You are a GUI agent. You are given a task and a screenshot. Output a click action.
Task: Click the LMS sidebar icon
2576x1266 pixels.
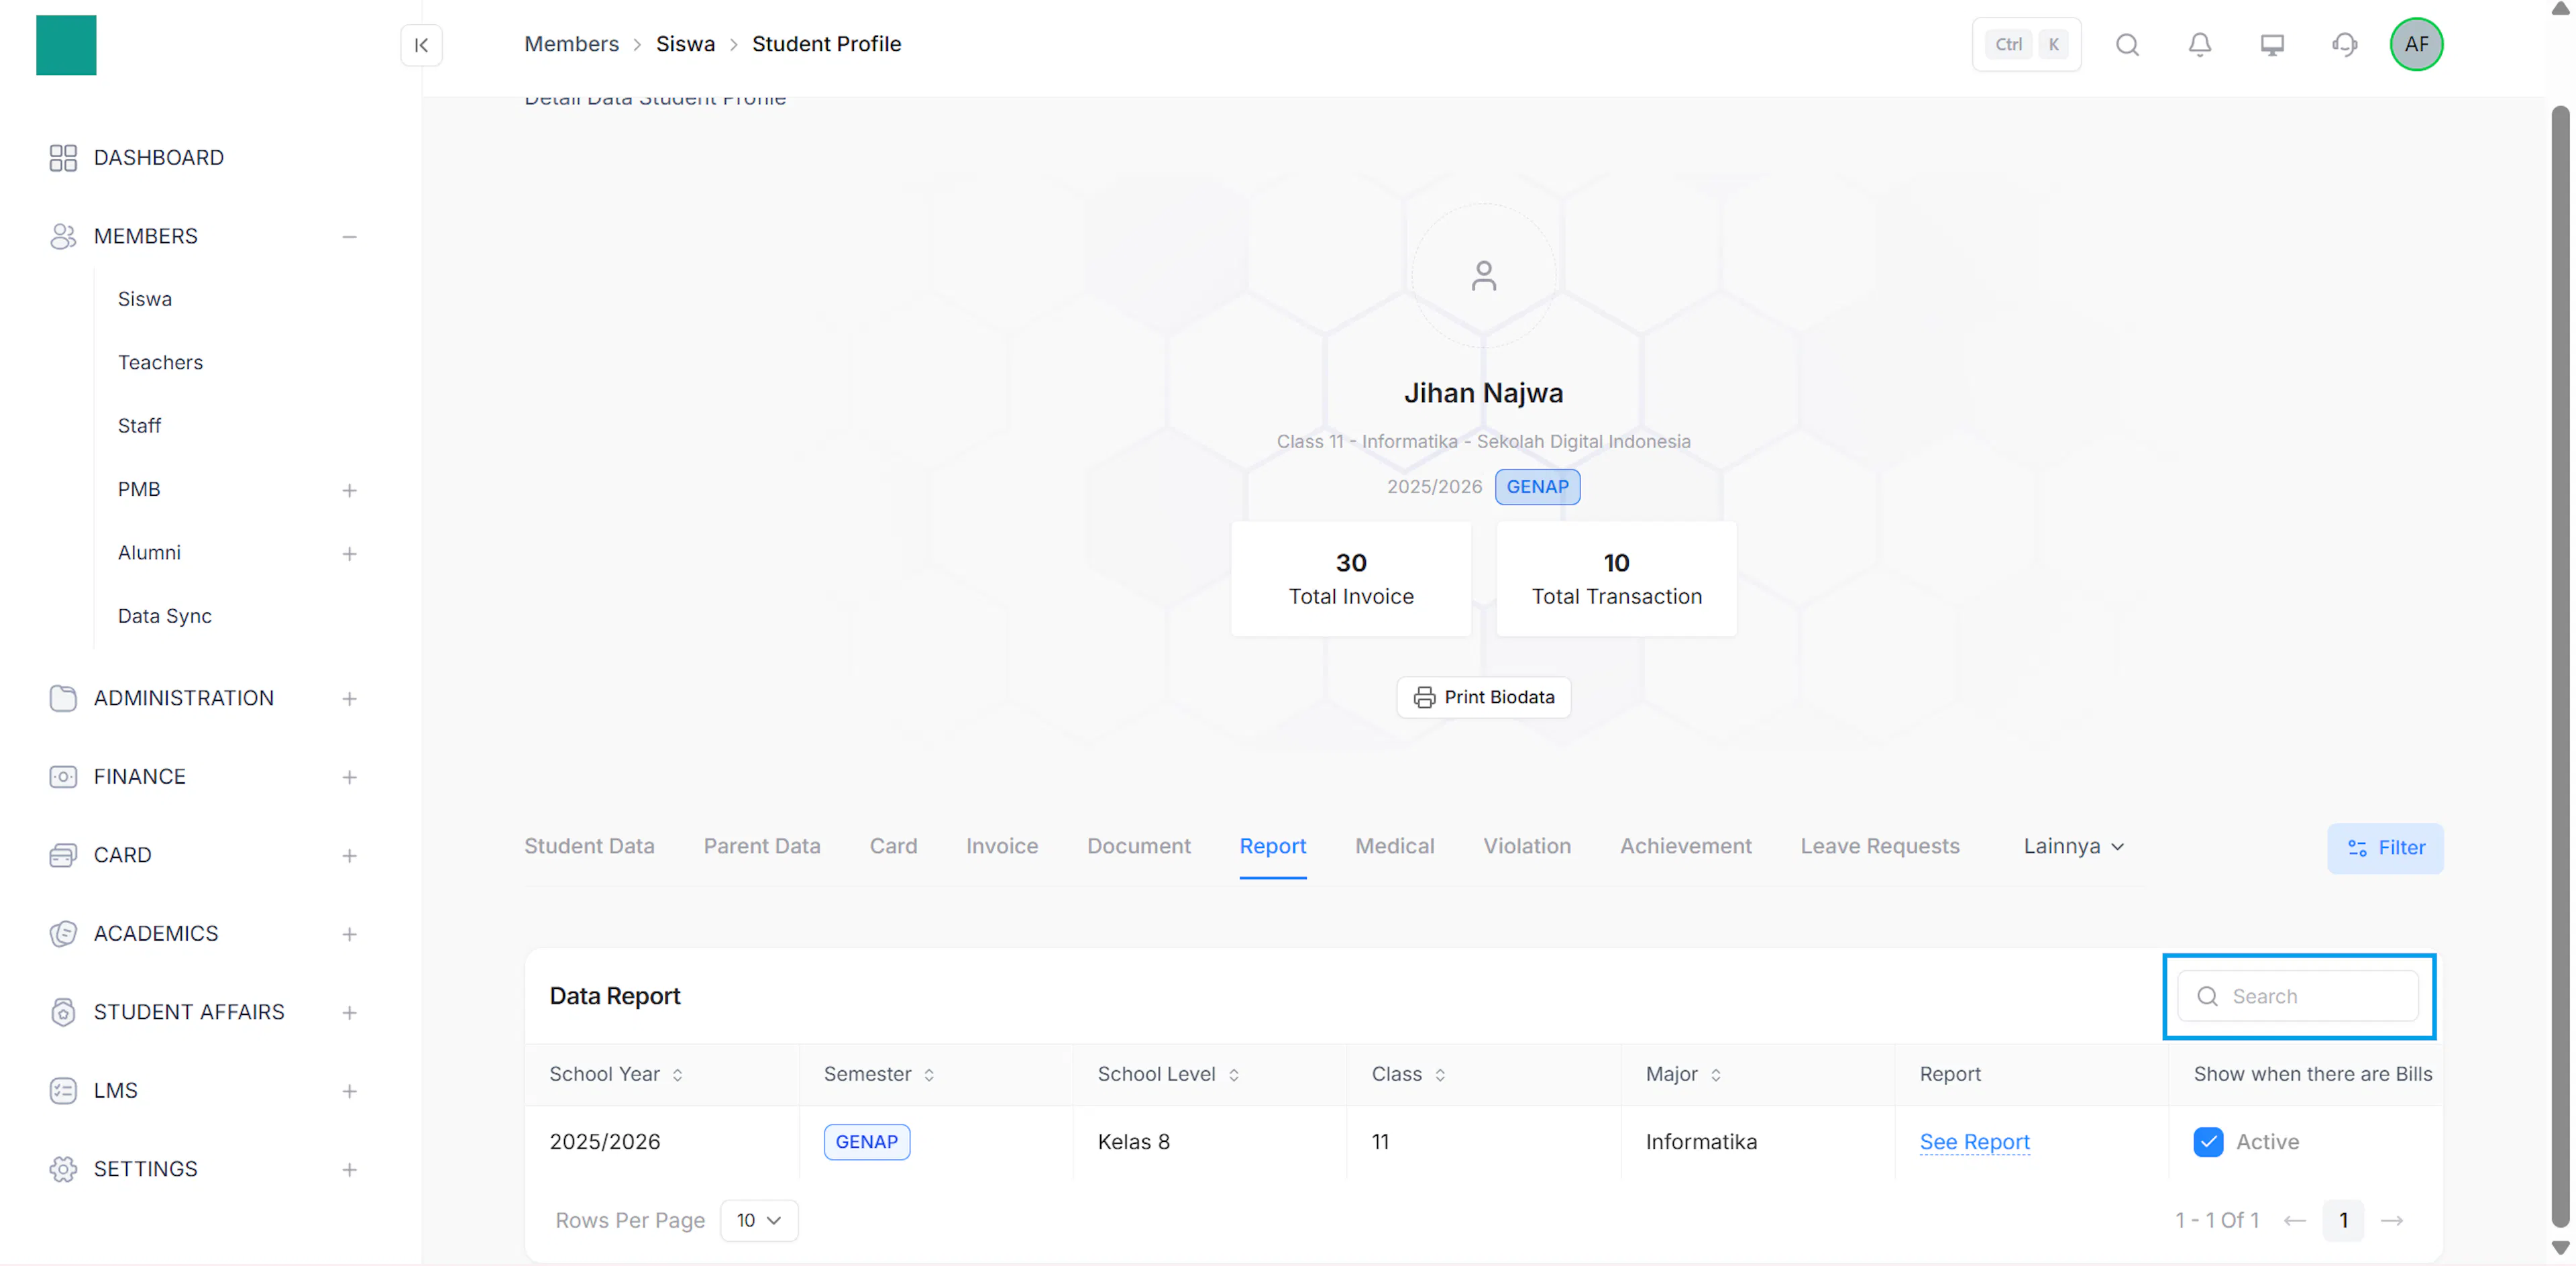63,1091
